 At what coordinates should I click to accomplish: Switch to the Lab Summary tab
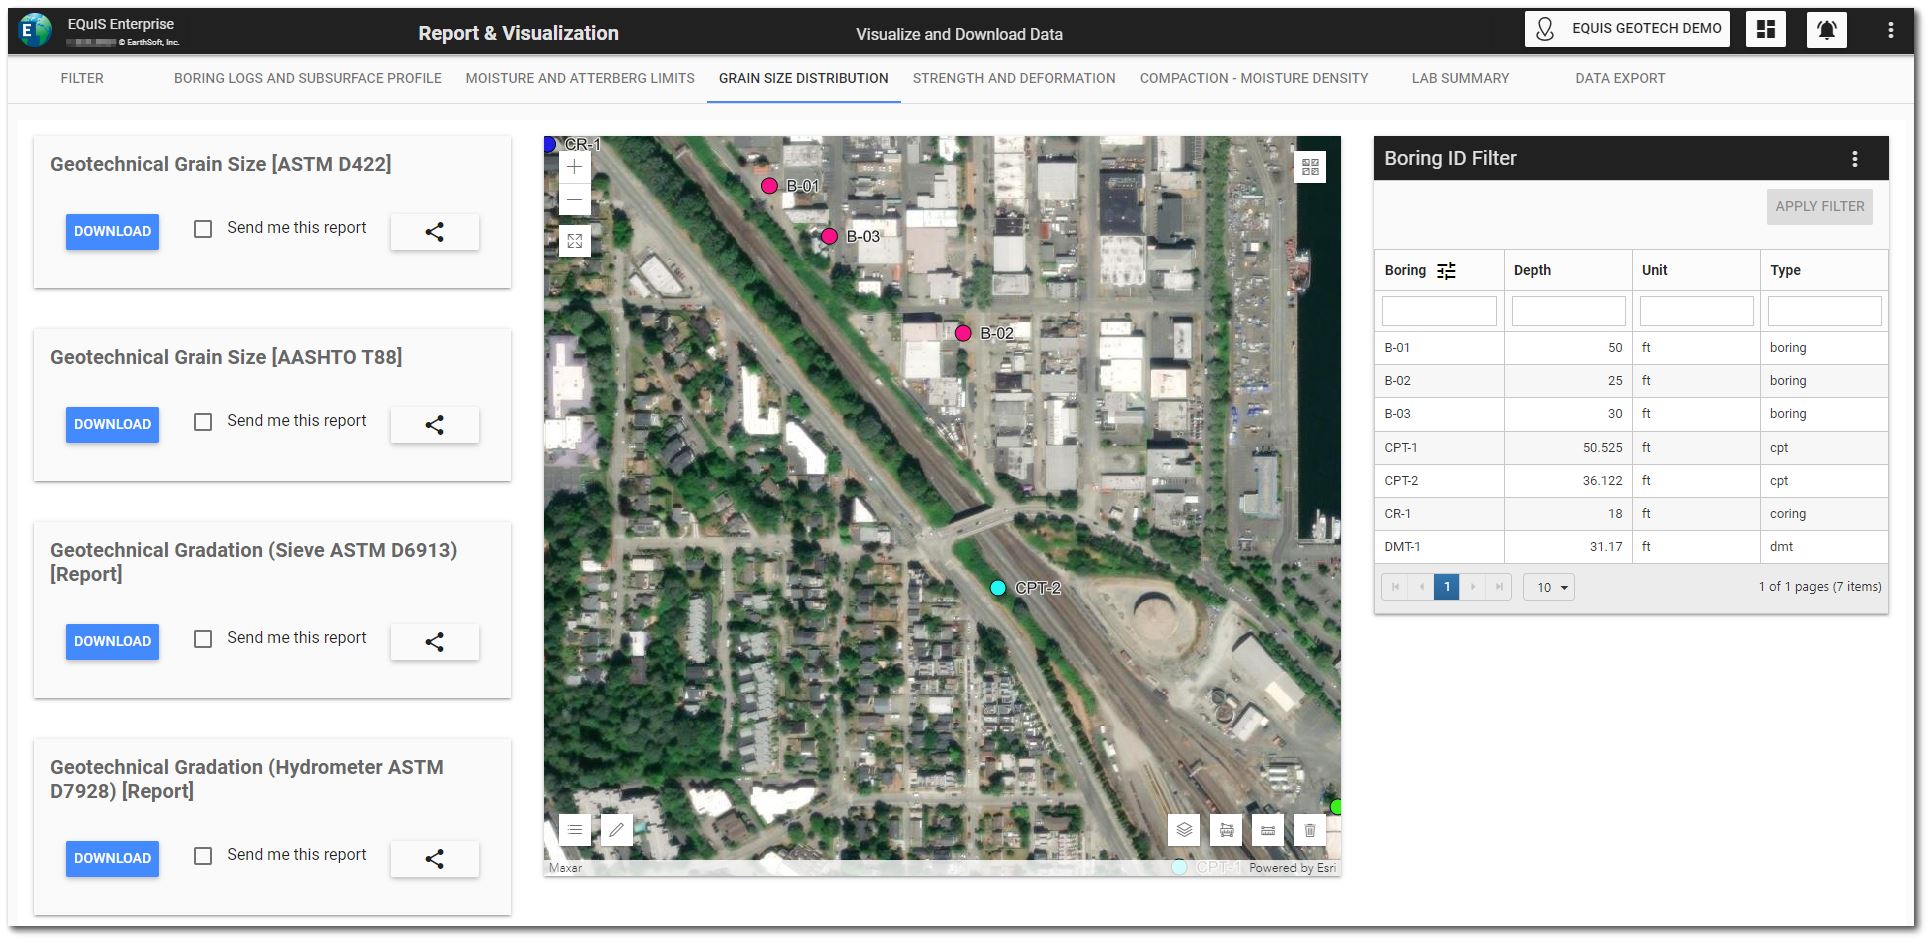[x=1460, y=78]
